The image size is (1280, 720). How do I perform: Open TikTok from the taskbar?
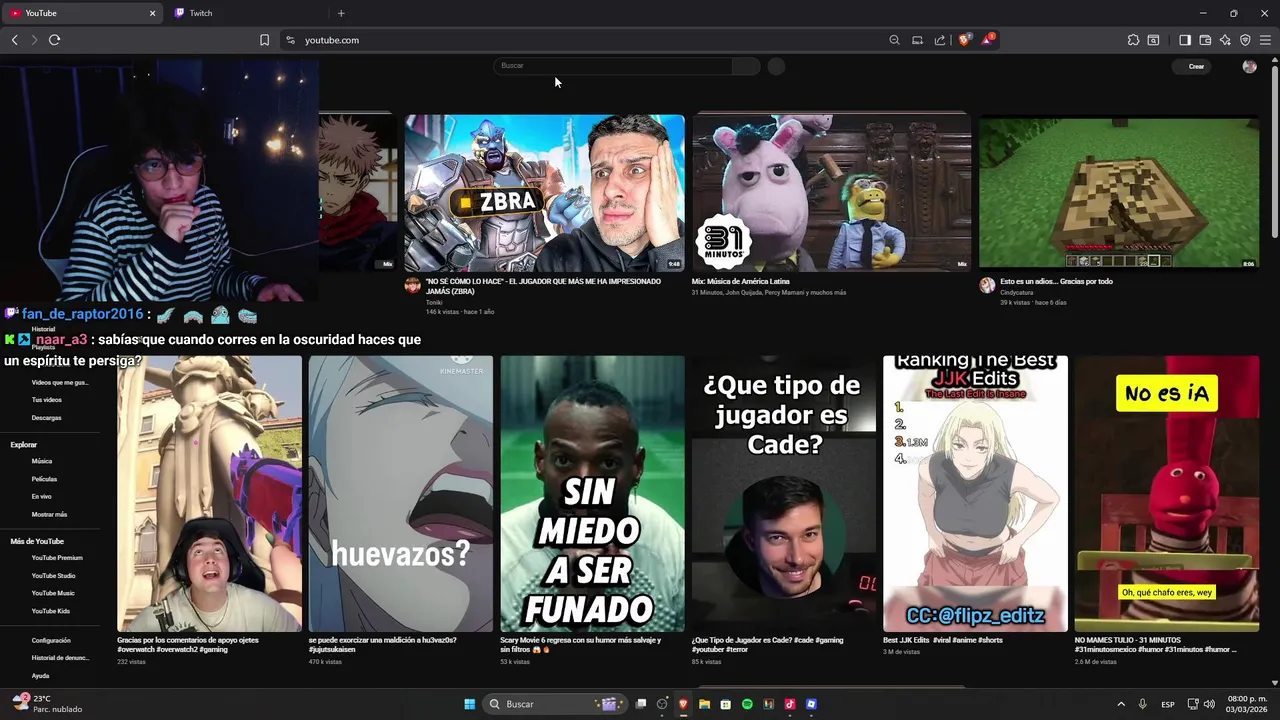click(x=790, y=704)
